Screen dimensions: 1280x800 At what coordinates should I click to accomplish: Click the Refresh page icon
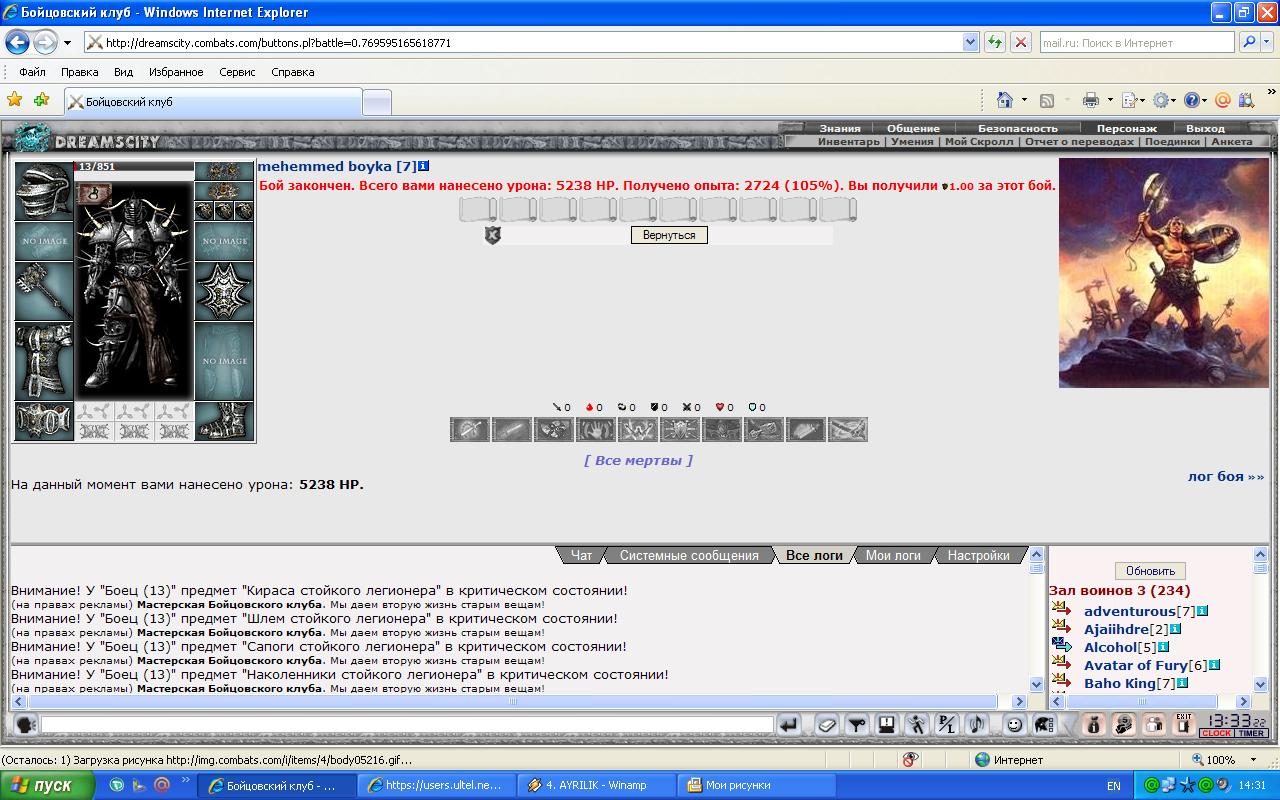coord(995,42)
